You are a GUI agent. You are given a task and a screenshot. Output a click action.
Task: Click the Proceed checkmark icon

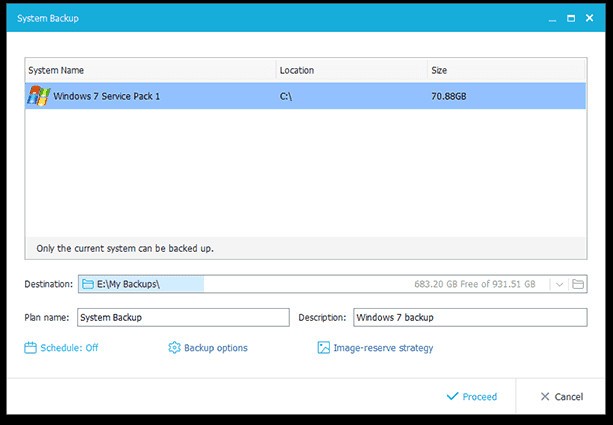452,396
